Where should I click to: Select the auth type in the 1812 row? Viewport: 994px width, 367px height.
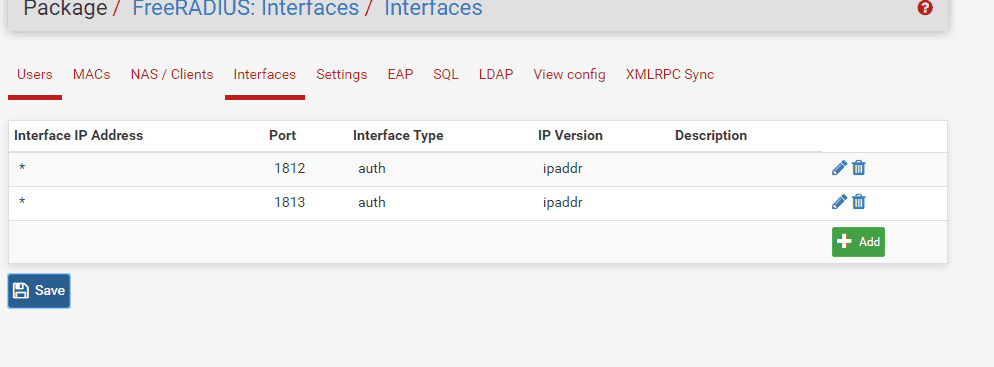coord(371,169)
